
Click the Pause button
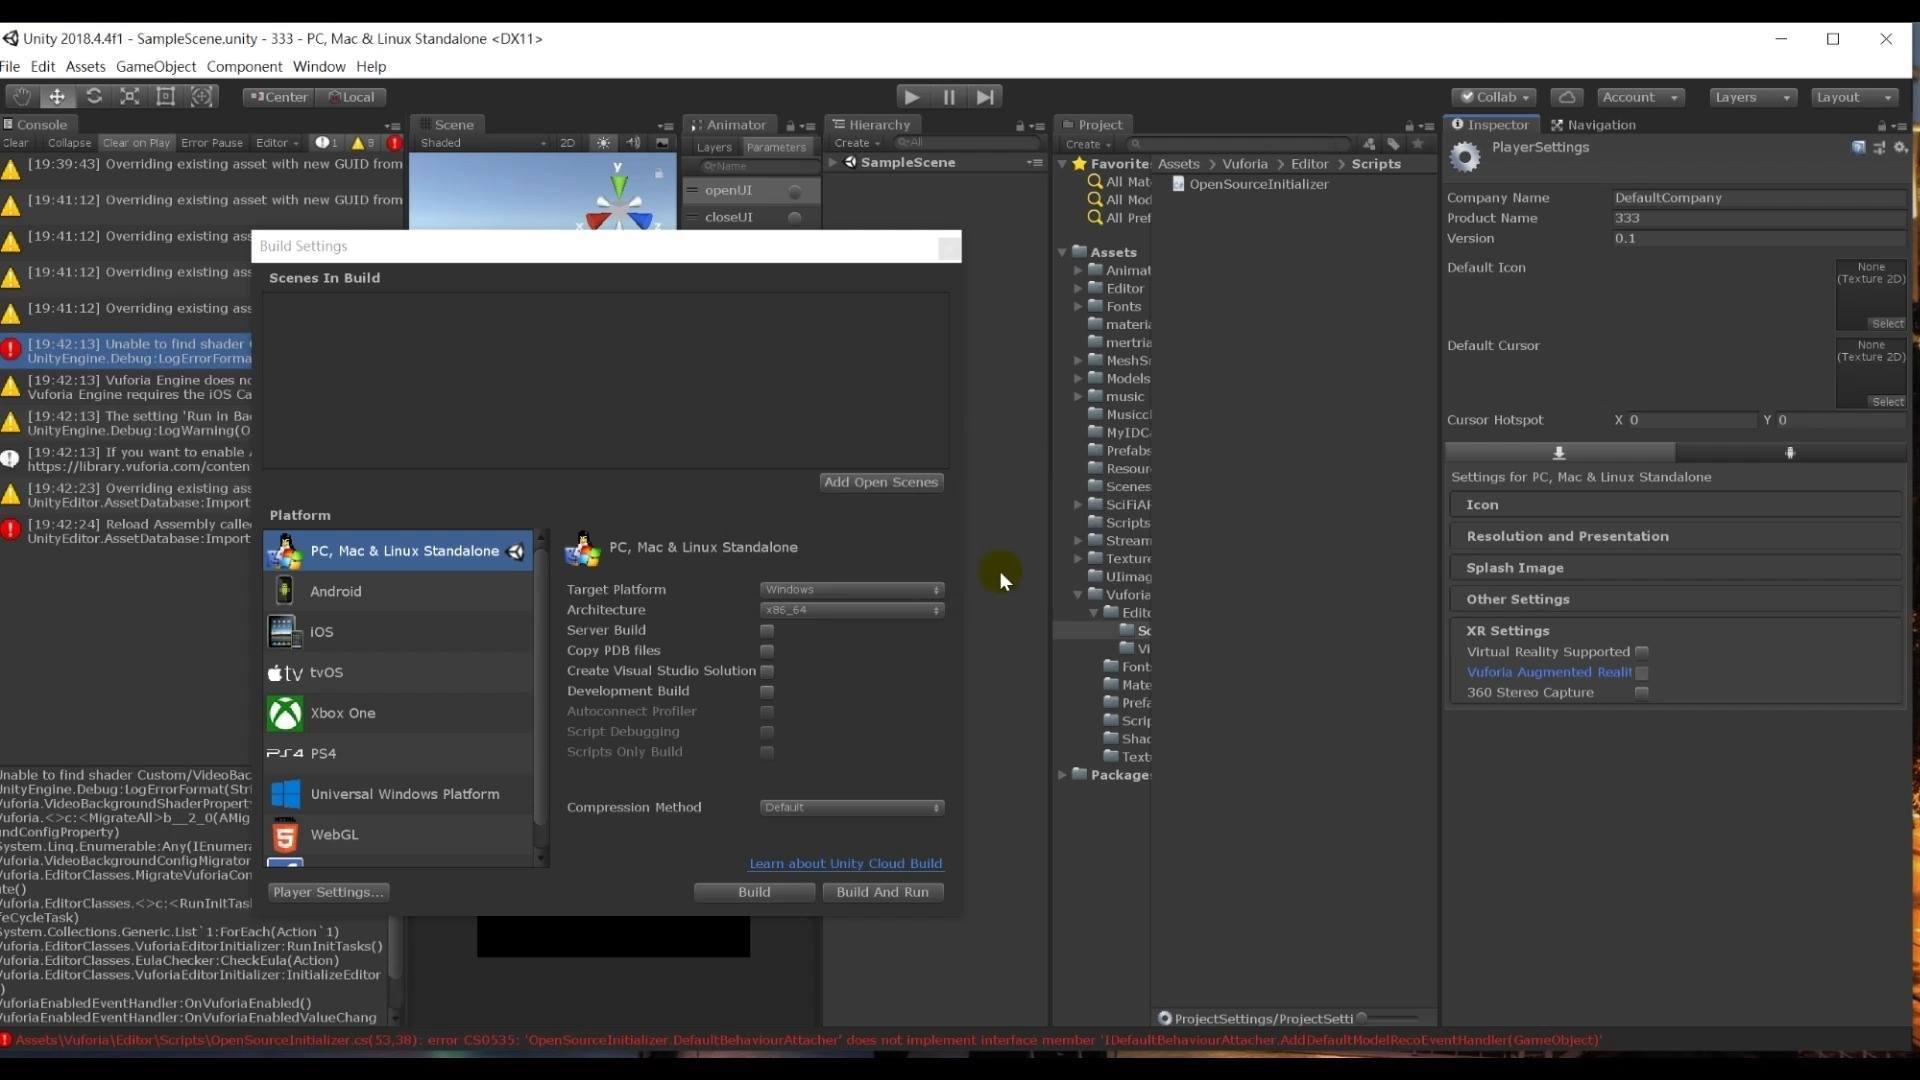tap(949, 97)
